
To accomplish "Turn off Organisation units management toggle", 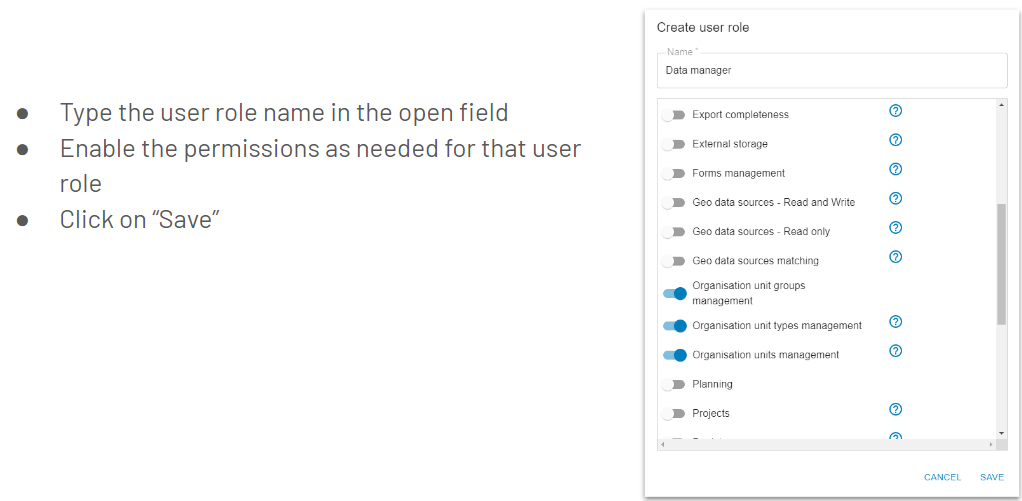I will (675, 355).
